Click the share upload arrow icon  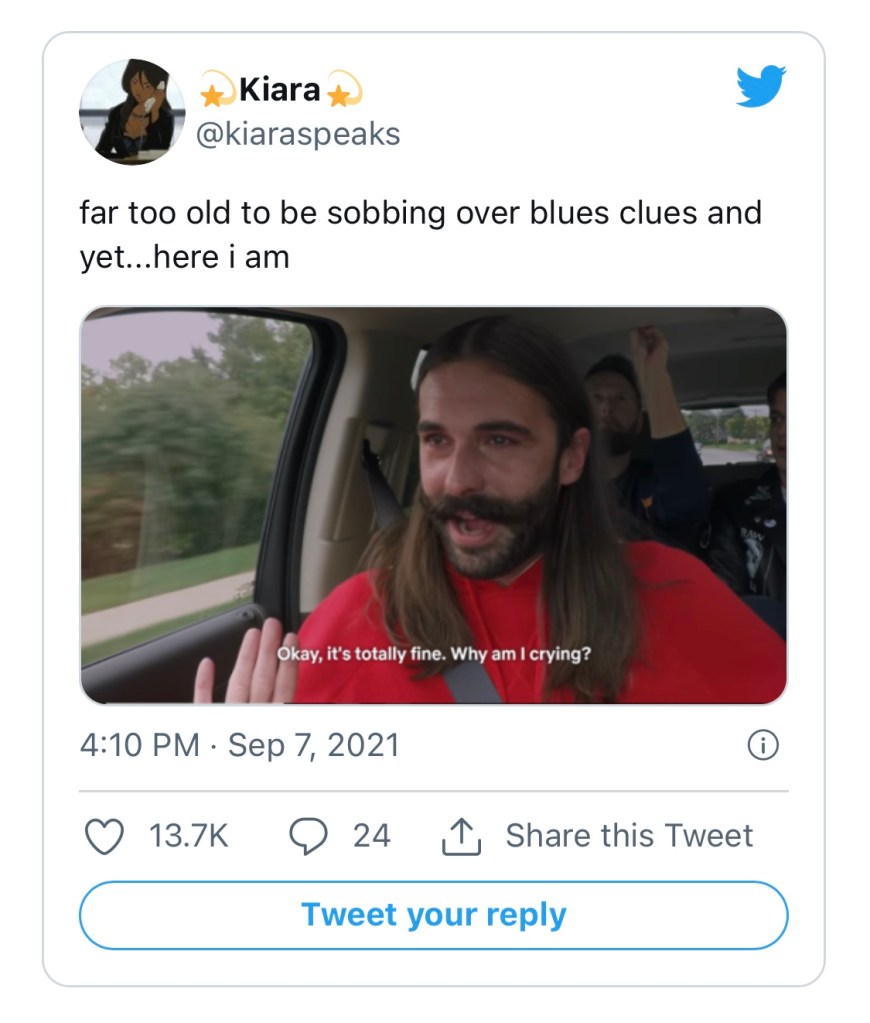point(461,836)
